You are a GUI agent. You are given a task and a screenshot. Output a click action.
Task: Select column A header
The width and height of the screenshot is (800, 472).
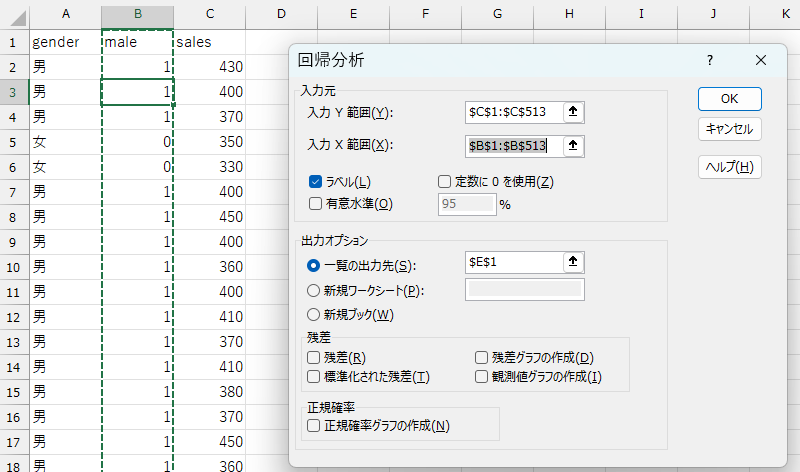coord(65,14)
